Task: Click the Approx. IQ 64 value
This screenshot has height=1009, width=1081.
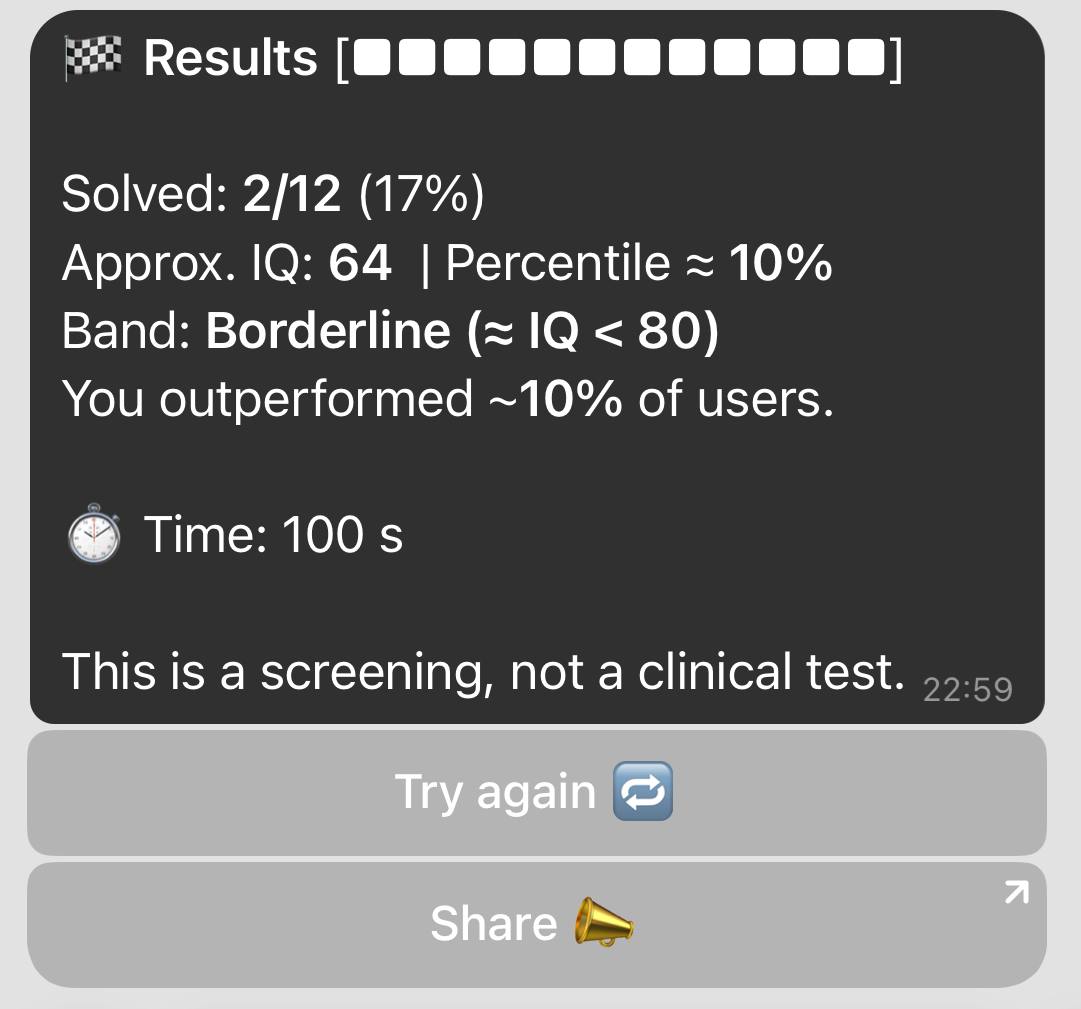Action: point(360,263)
